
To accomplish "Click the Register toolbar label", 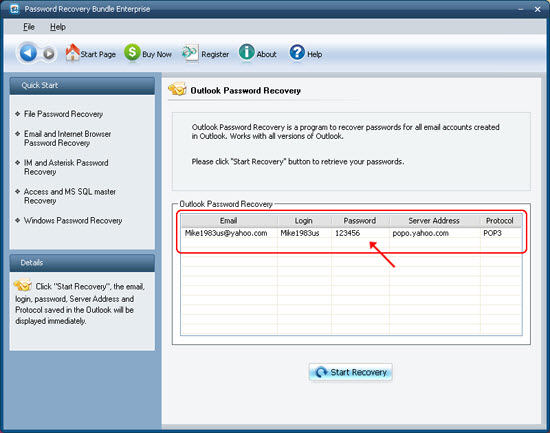I will (x=215, y=54).
